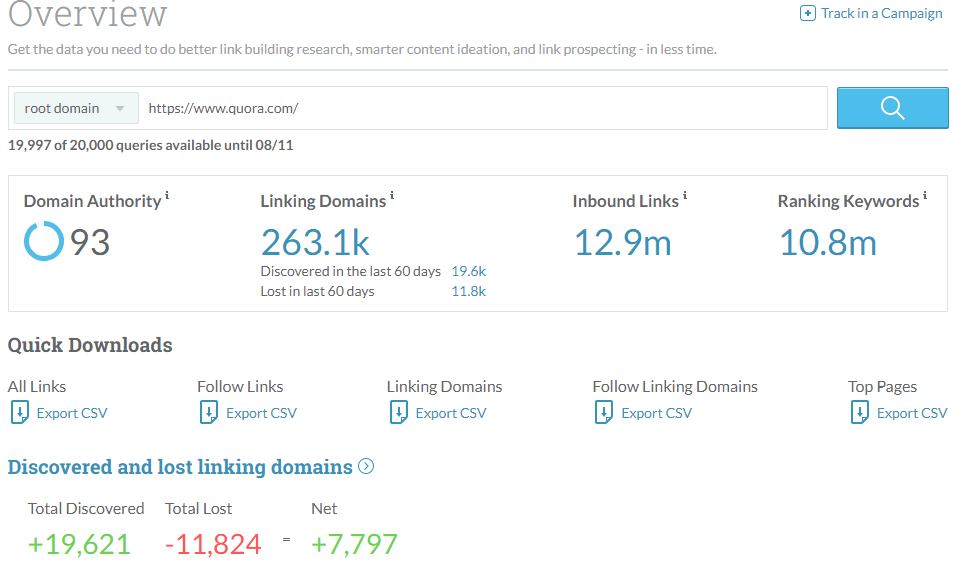Show the Linking Domains info tooltip
The height and width of the screenshot is (585, 969).
pos(392,197)
